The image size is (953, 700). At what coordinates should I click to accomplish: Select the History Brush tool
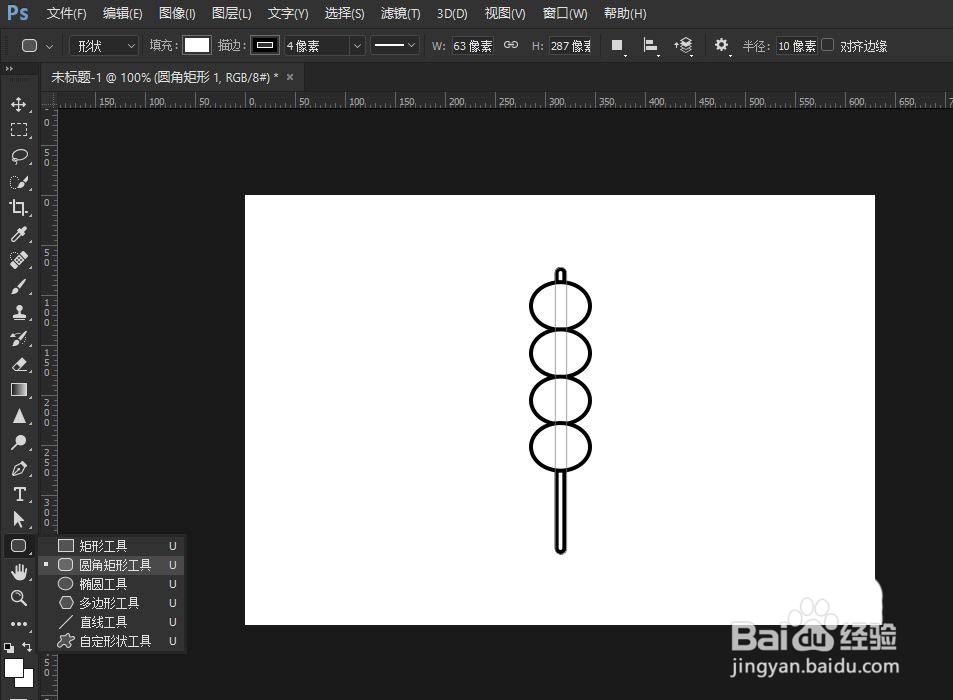19,338
